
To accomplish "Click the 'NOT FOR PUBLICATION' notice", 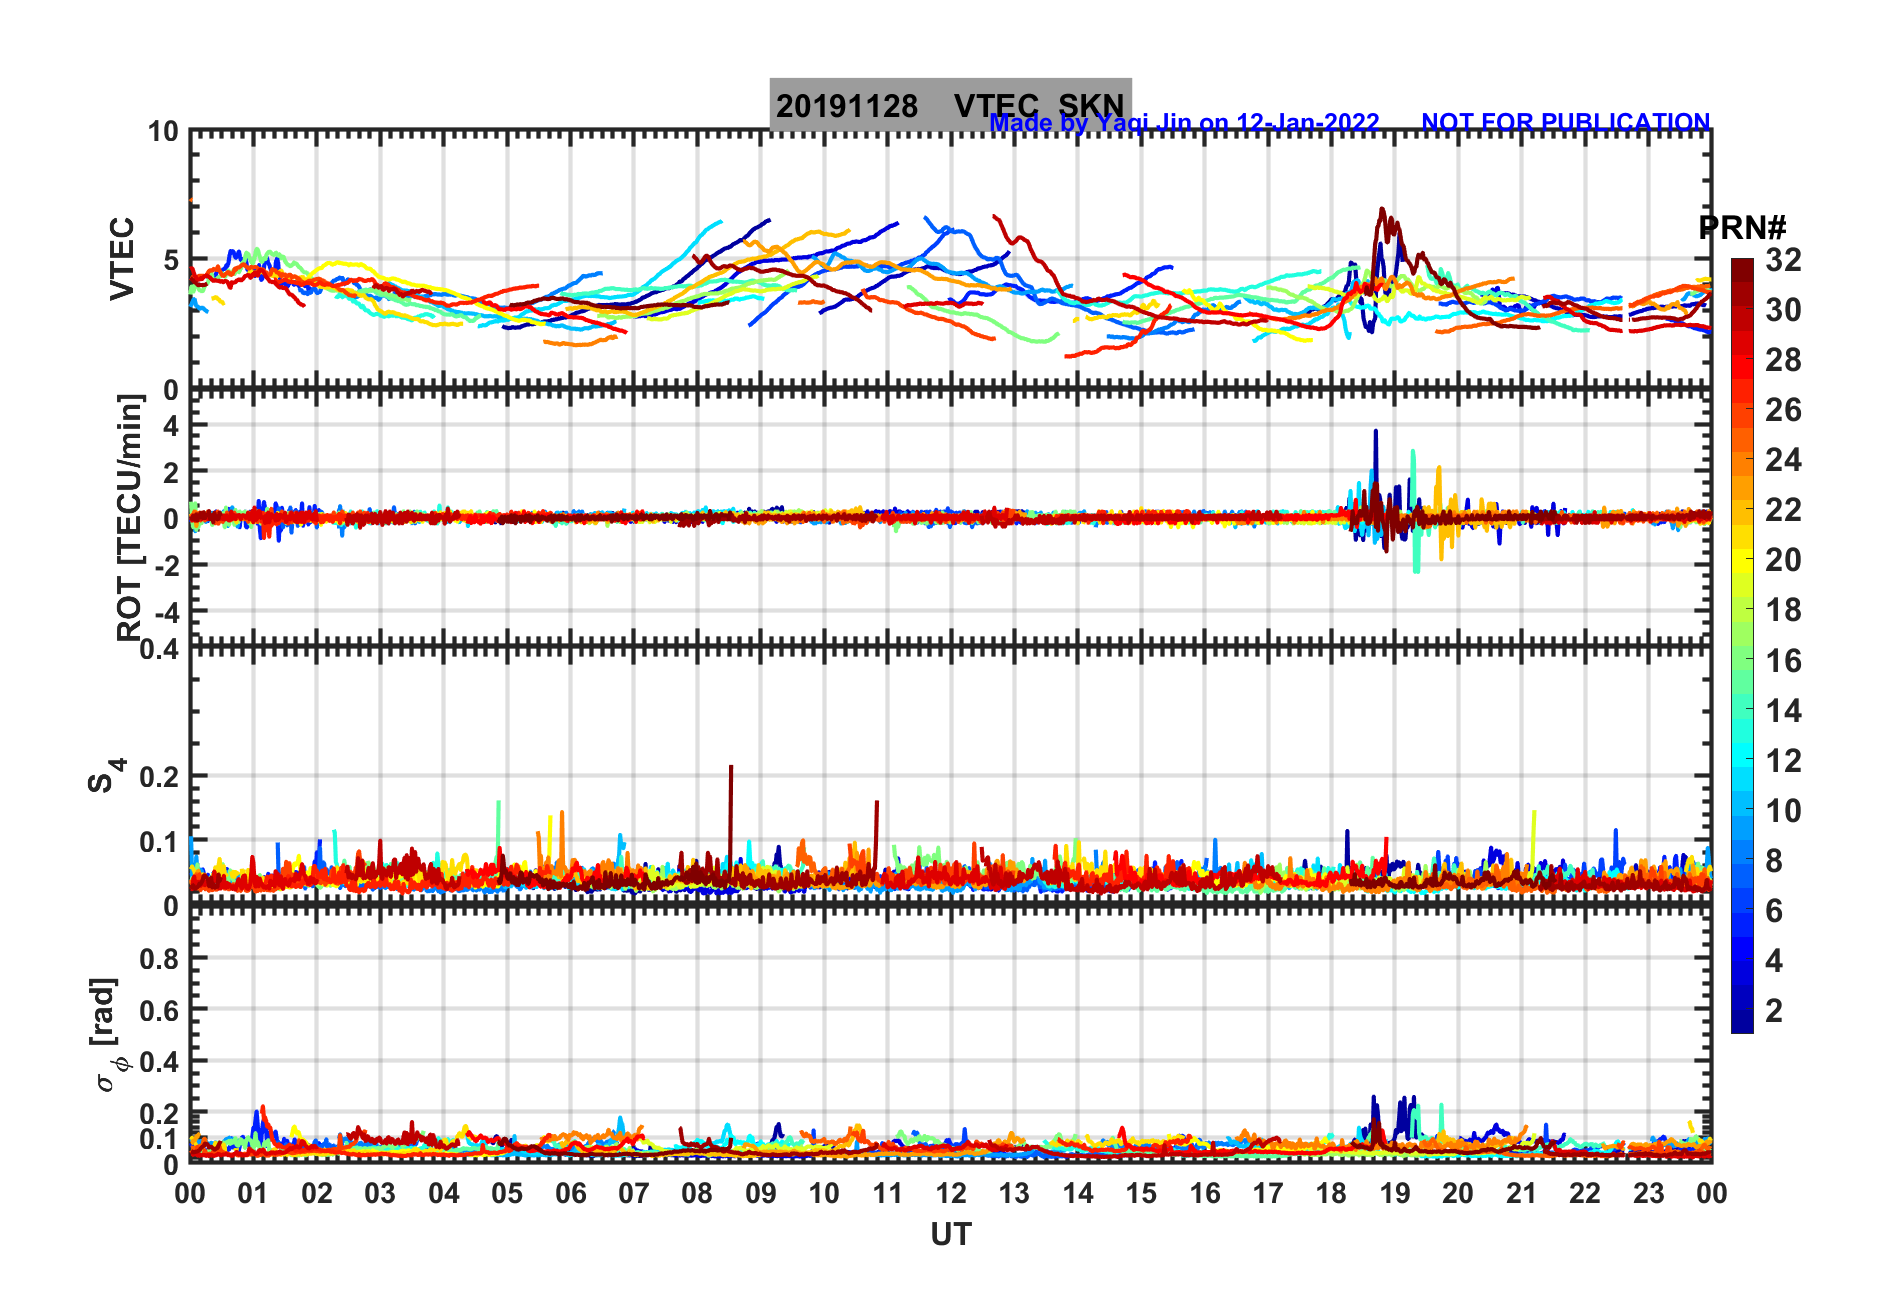I will [x=1566, y=123].
